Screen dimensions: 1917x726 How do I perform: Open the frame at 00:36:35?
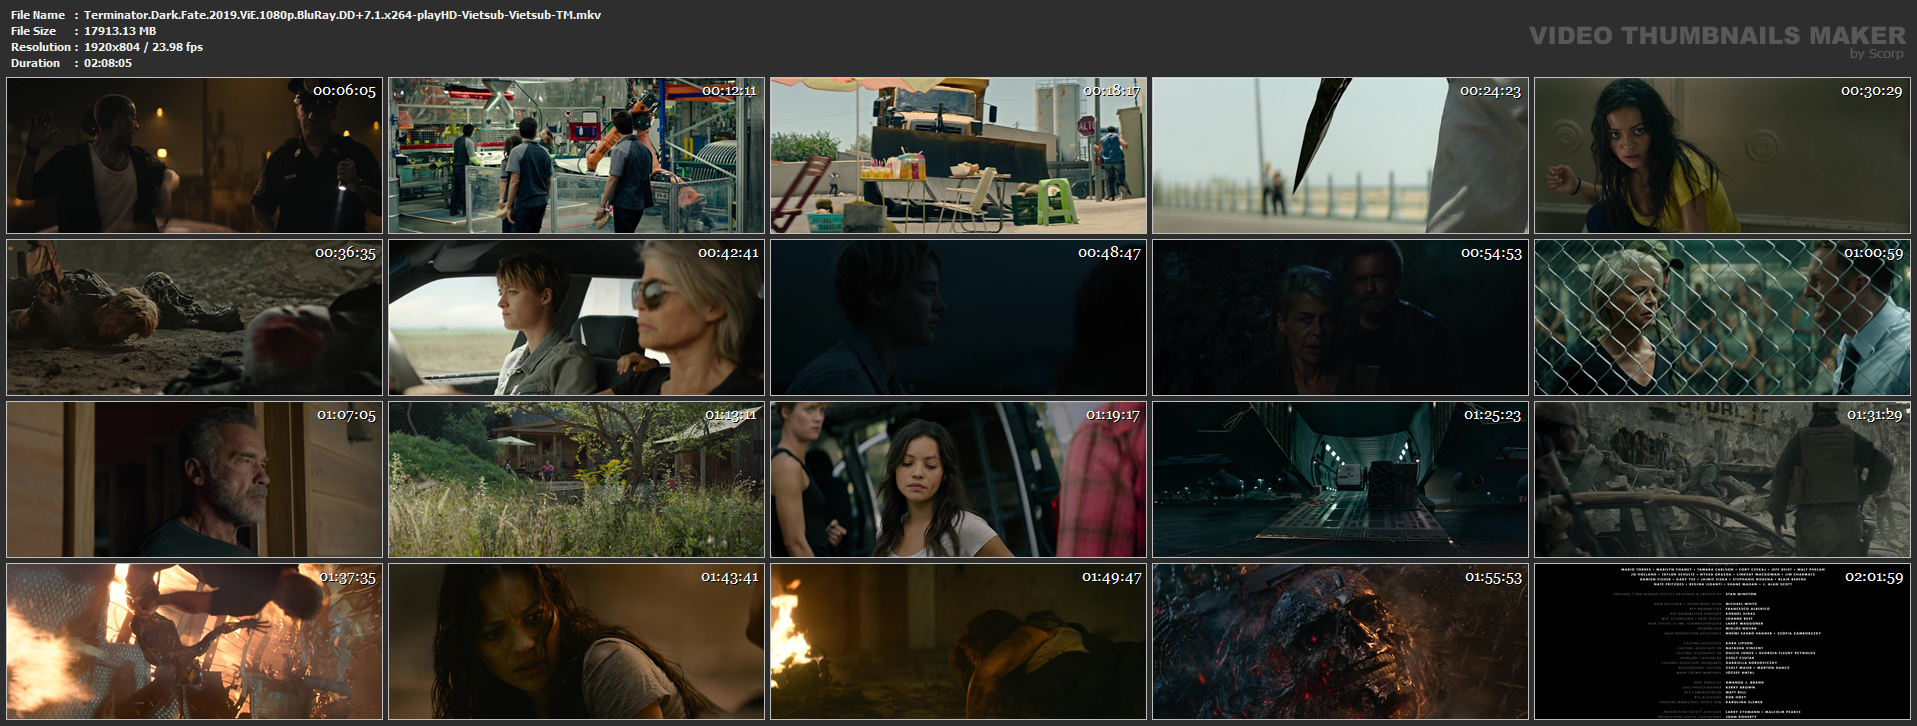click(x=195, y=318)
